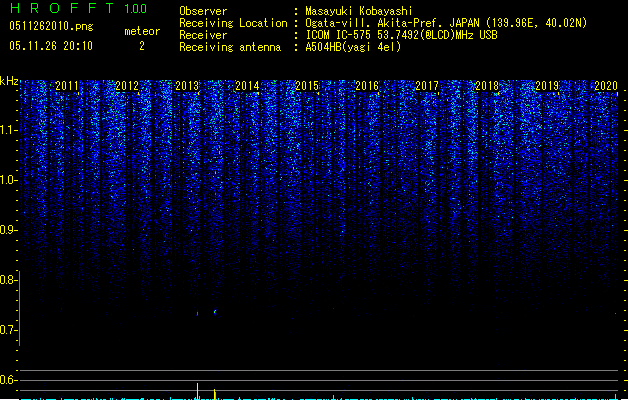
Task: Click the 2013 time marker
Action: pos(187,86)
